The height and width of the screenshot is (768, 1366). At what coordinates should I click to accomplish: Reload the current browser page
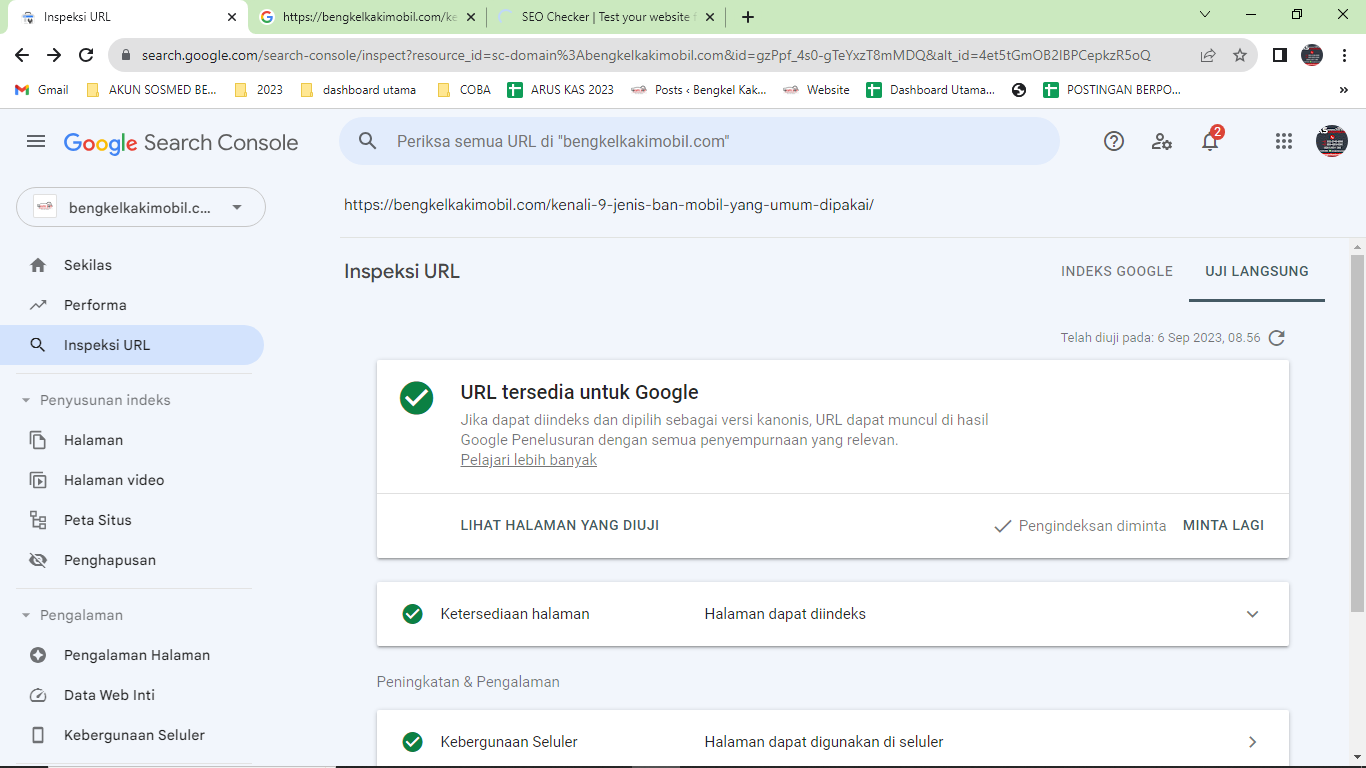click(86, 55)
